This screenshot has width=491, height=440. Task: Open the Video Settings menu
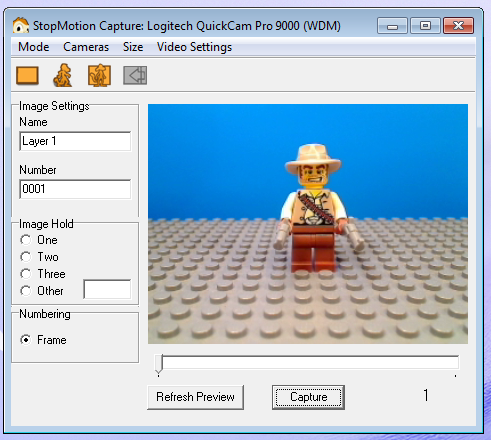(x=194, y=47)
